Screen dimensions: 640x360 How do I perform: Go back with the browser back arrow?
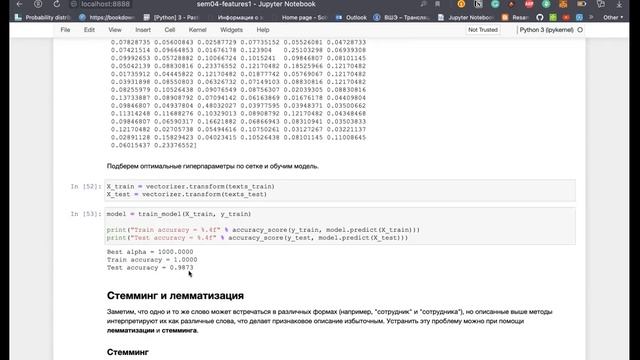(19, 4)
